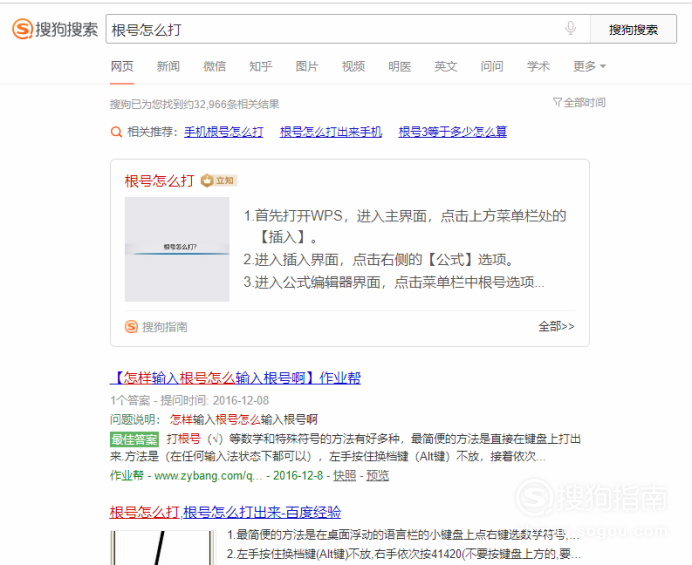
Task: Switch to the 英文 tab
Action: [446, 66]
